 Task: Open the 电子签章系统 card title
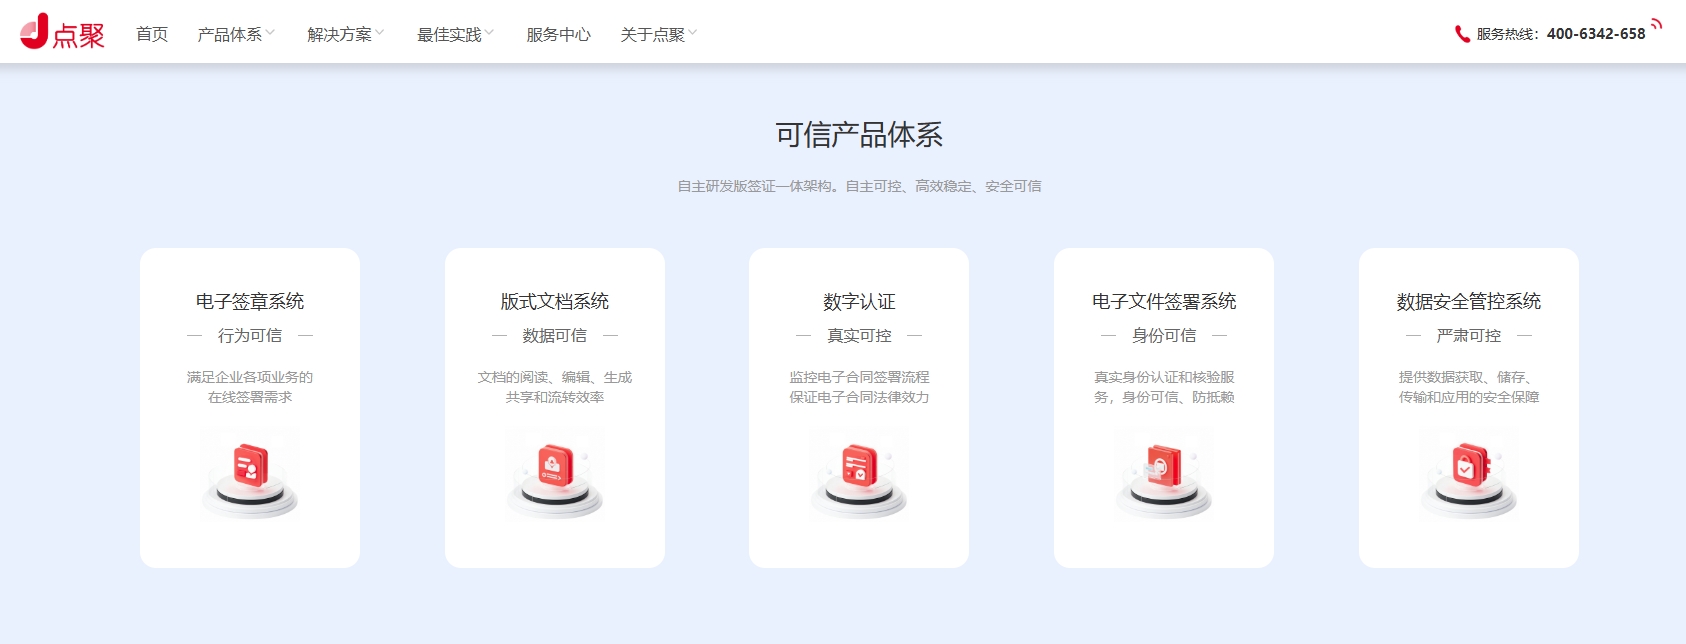[x=250, y=301]
